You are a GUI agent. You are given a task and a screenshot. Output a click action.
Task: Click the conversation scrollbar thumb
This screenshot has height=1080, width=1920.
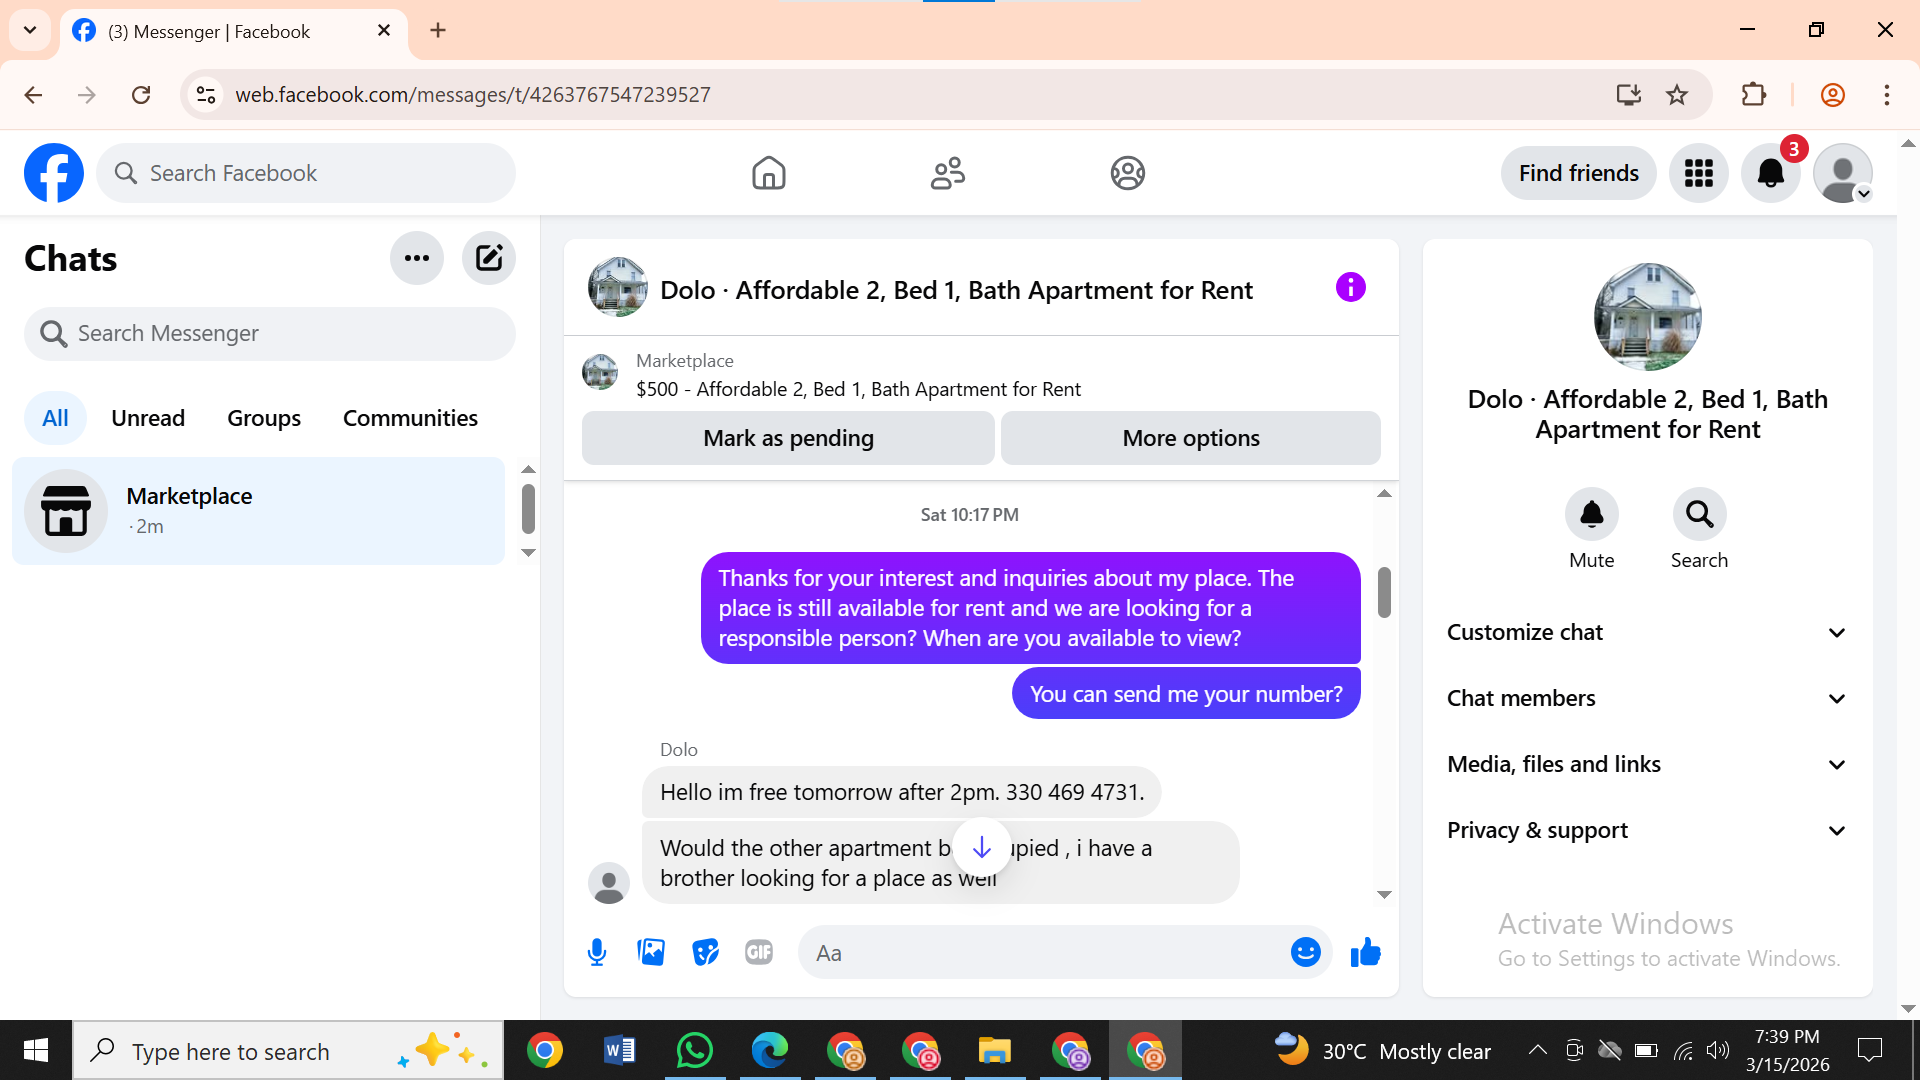click(x=1384, y=592)
